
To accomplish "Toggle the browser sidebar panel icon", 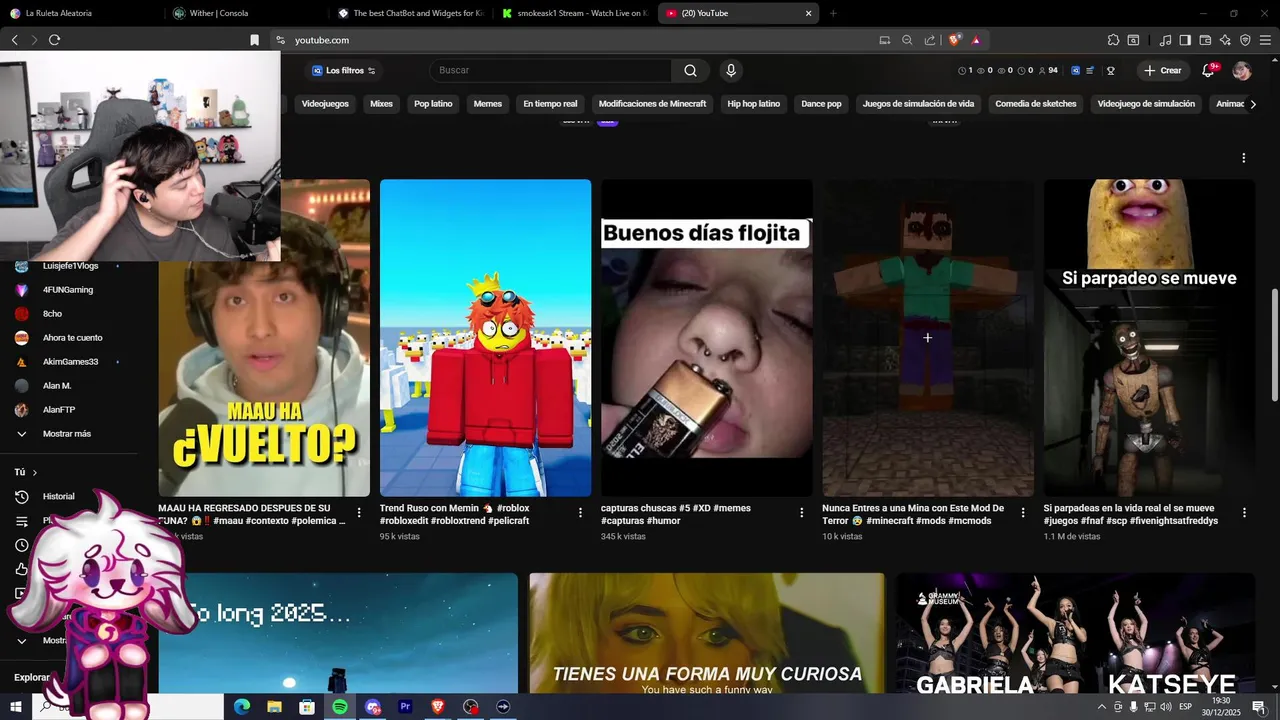I will [x=1185, y=40].
